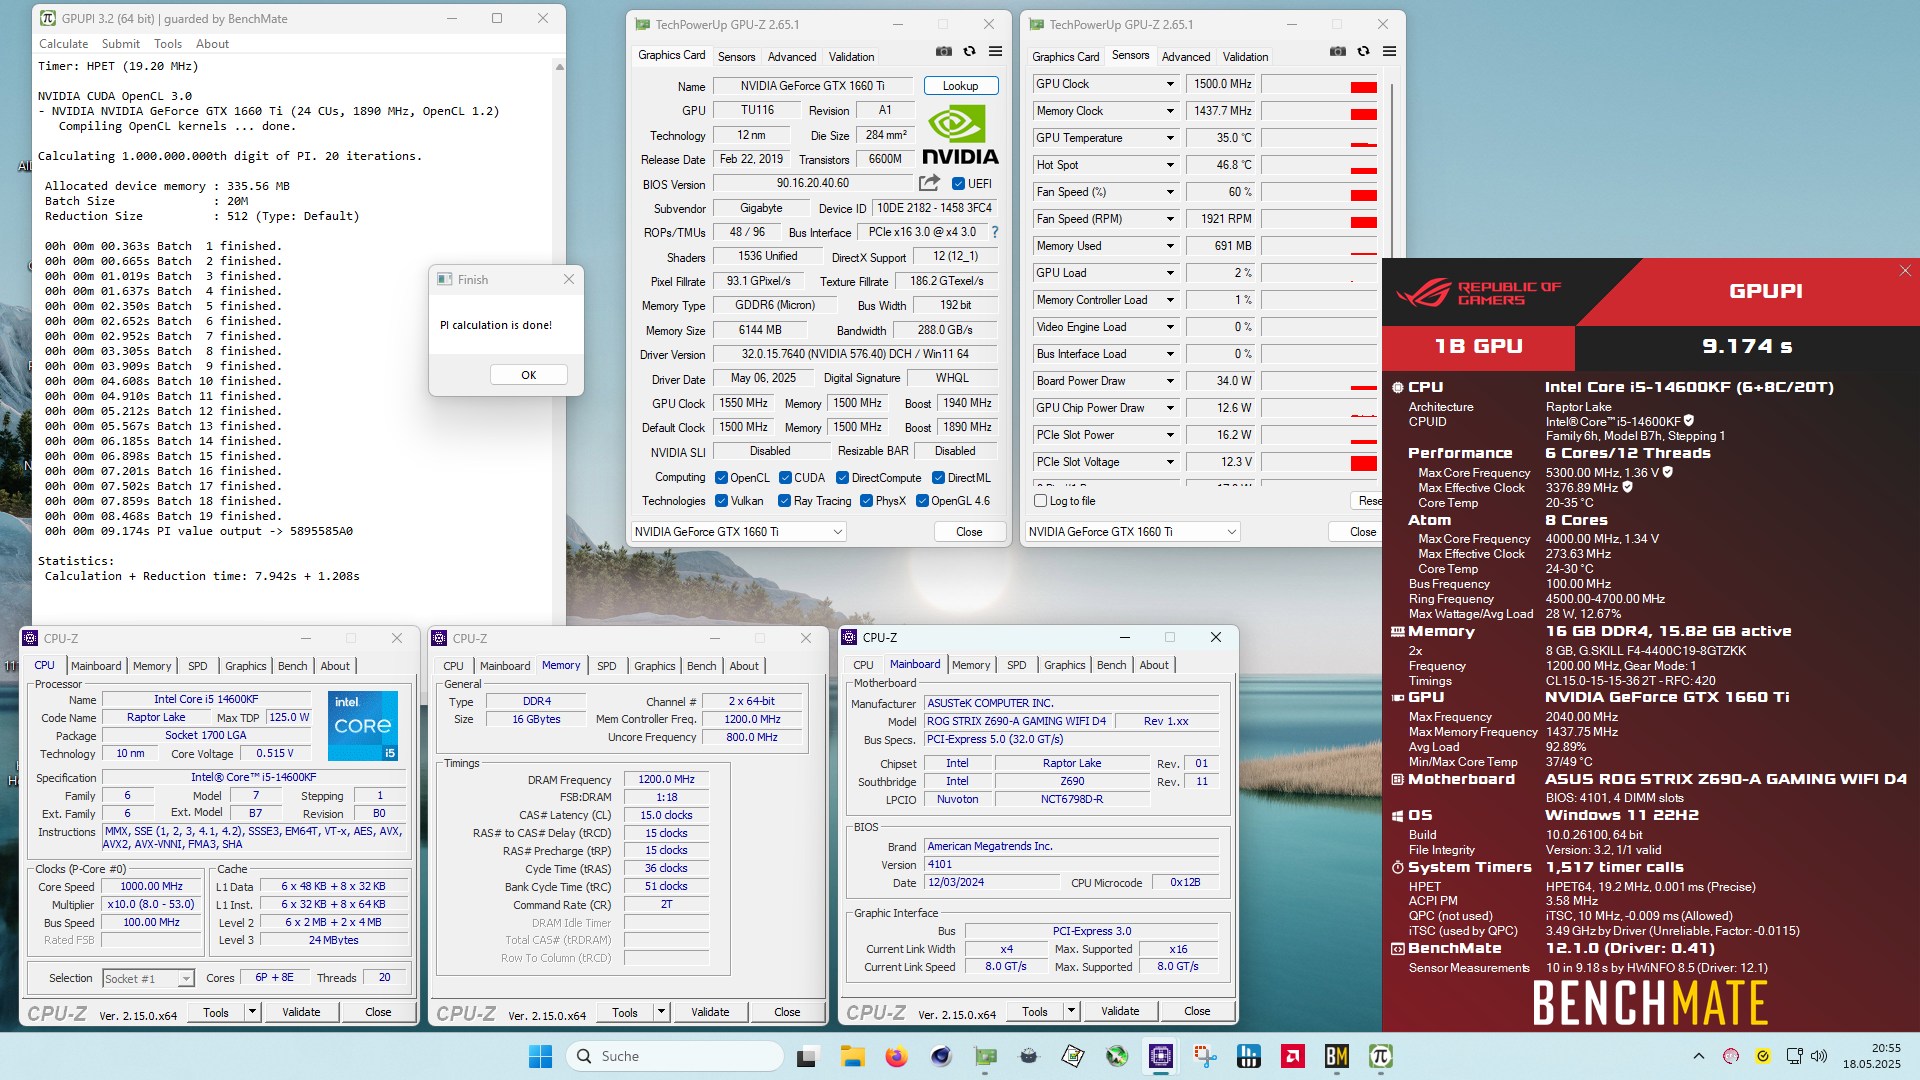The width and height of the screenshot is (1920, 1080).
Task: Click the volume icon in system tray
Action: [x=1819, y=1056]
